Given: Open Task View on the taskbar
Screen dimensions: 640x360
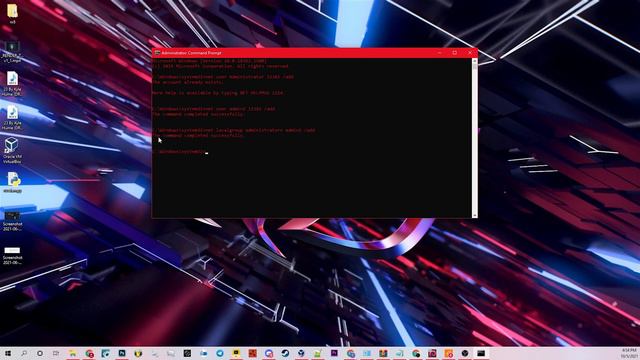Looking at the screenshot, I should tap(56, 353).
